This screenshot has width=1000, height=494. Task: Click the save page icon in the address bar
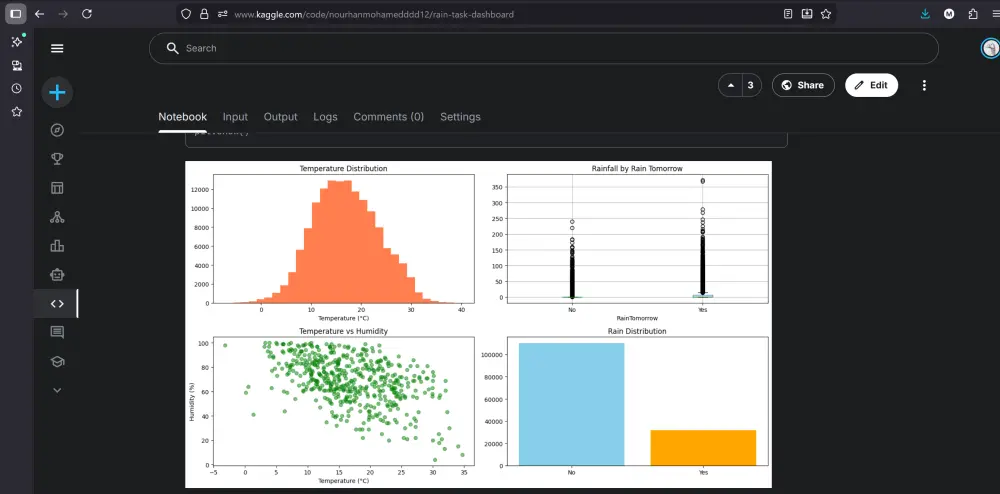[807, 14]
